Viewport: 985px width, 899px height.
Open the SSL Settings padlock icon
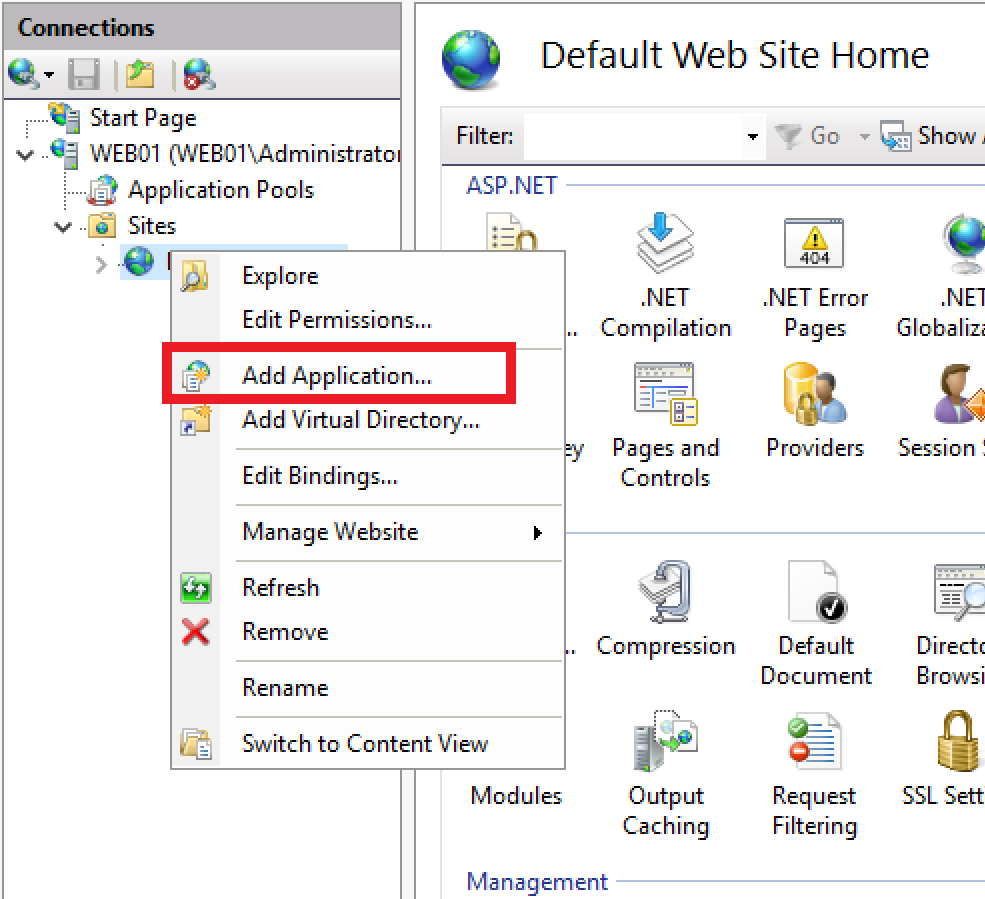pos(957,741)
